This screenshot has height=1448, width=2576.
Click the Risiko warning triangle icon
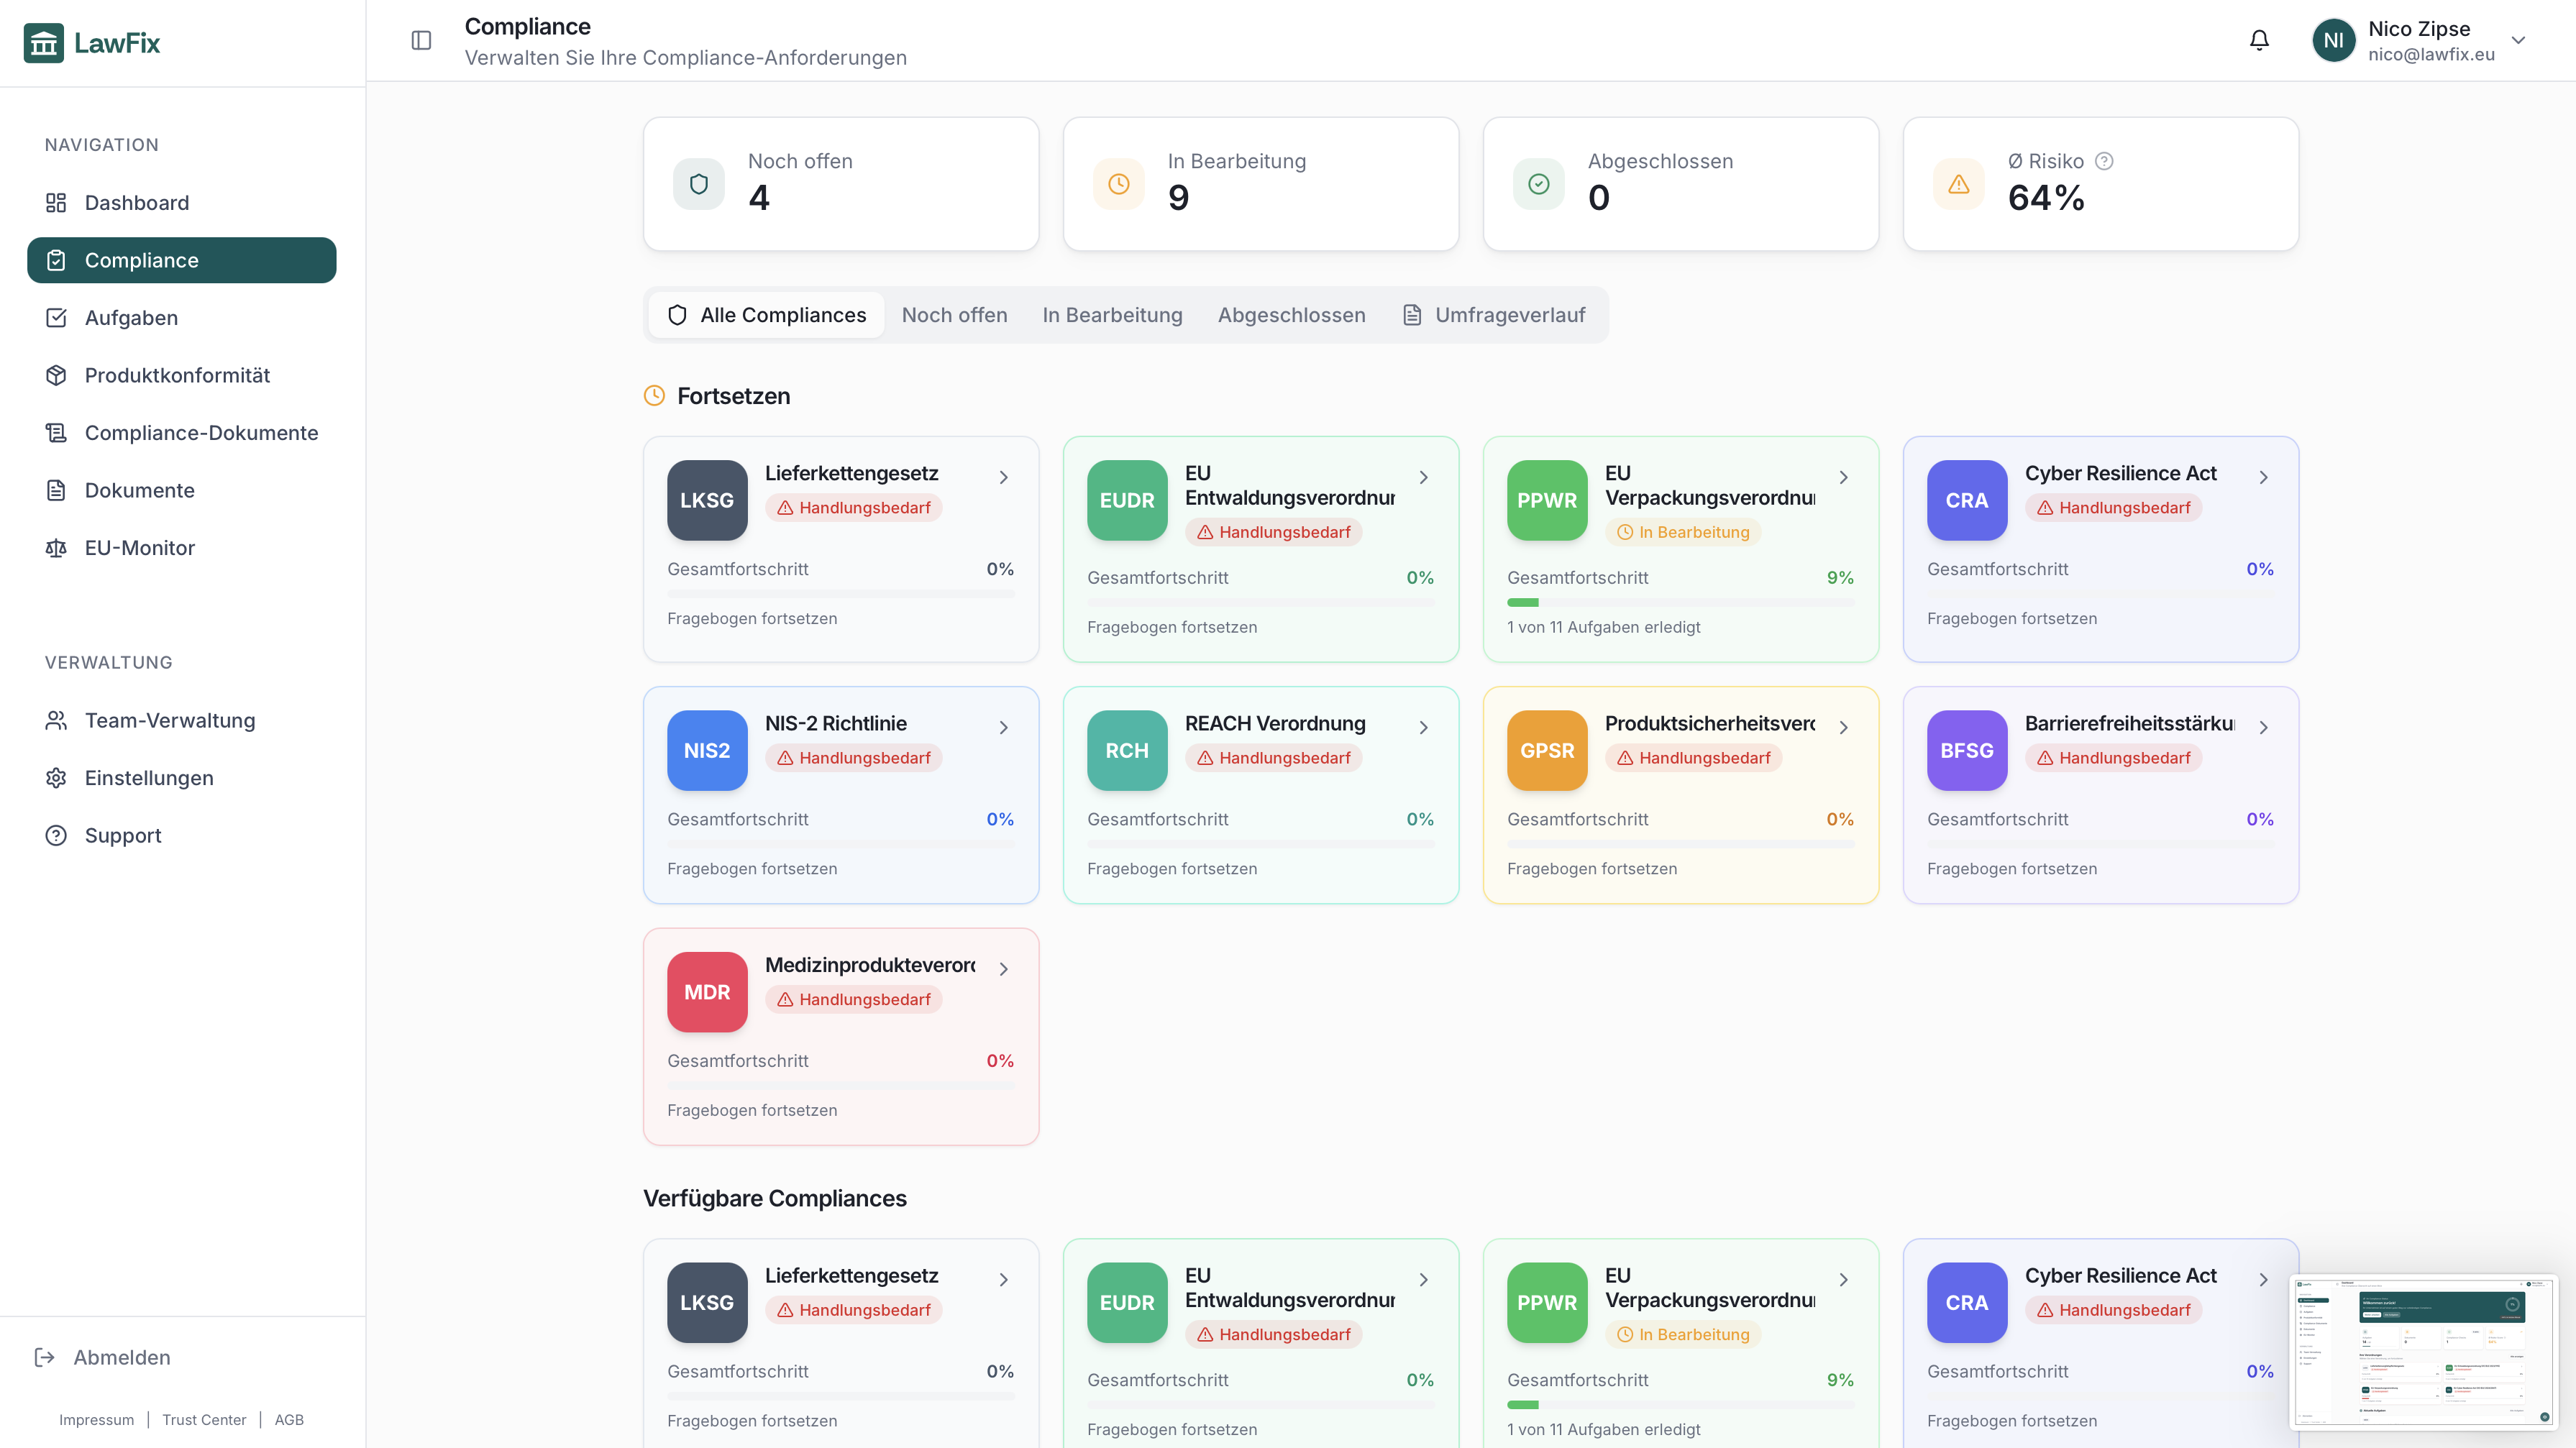click(x=1958, y=184)
